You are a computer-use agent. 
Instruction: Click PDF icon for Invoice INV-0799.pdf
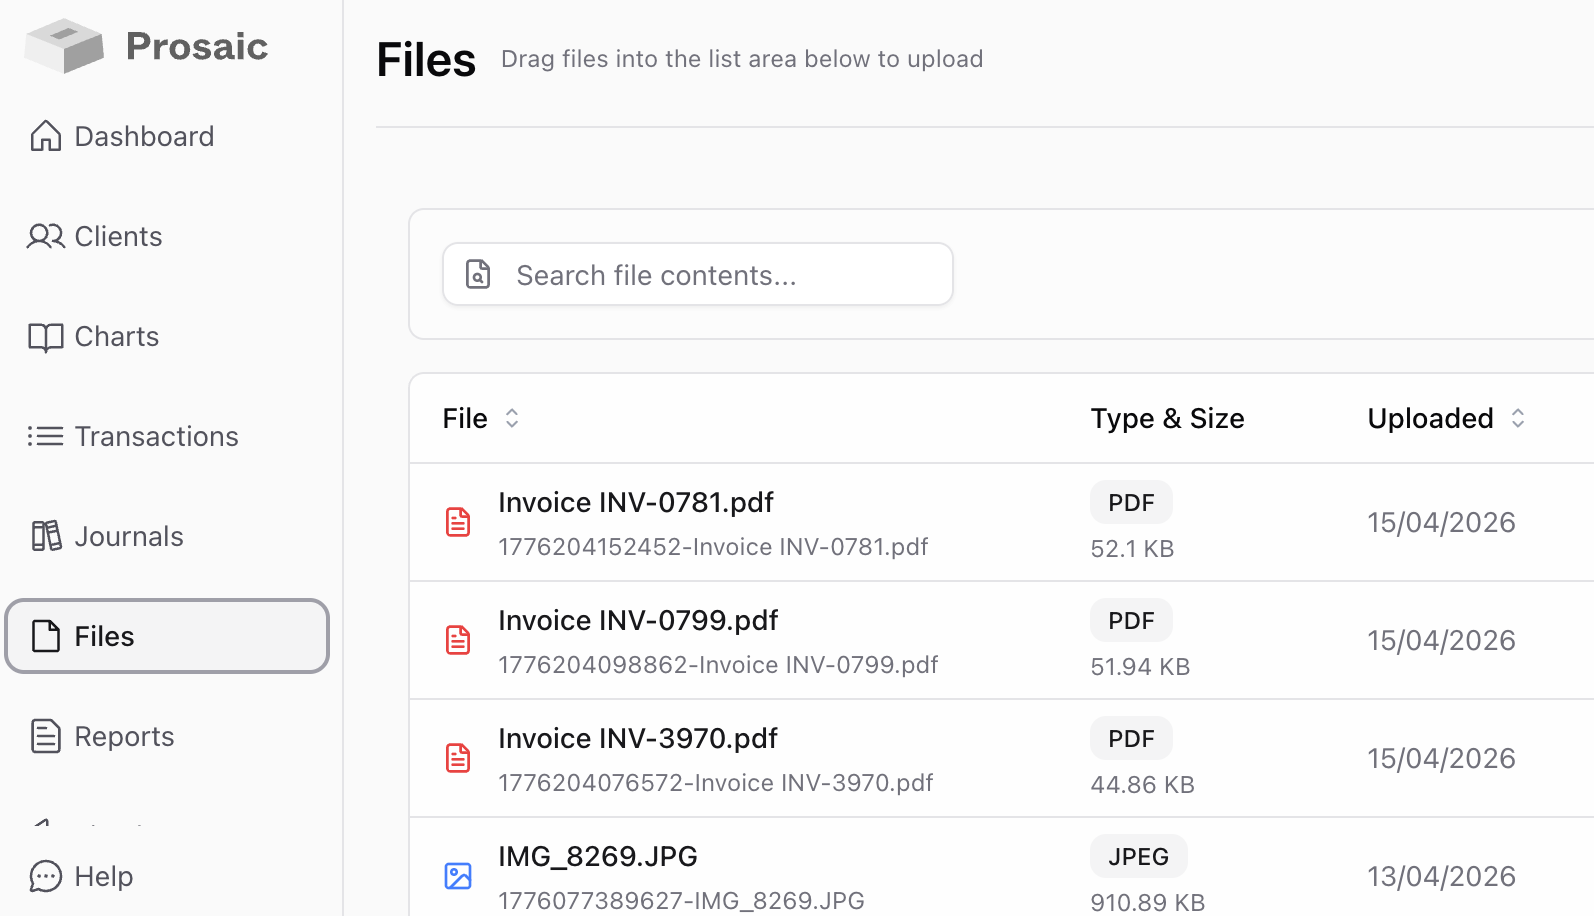pos(458,640)
